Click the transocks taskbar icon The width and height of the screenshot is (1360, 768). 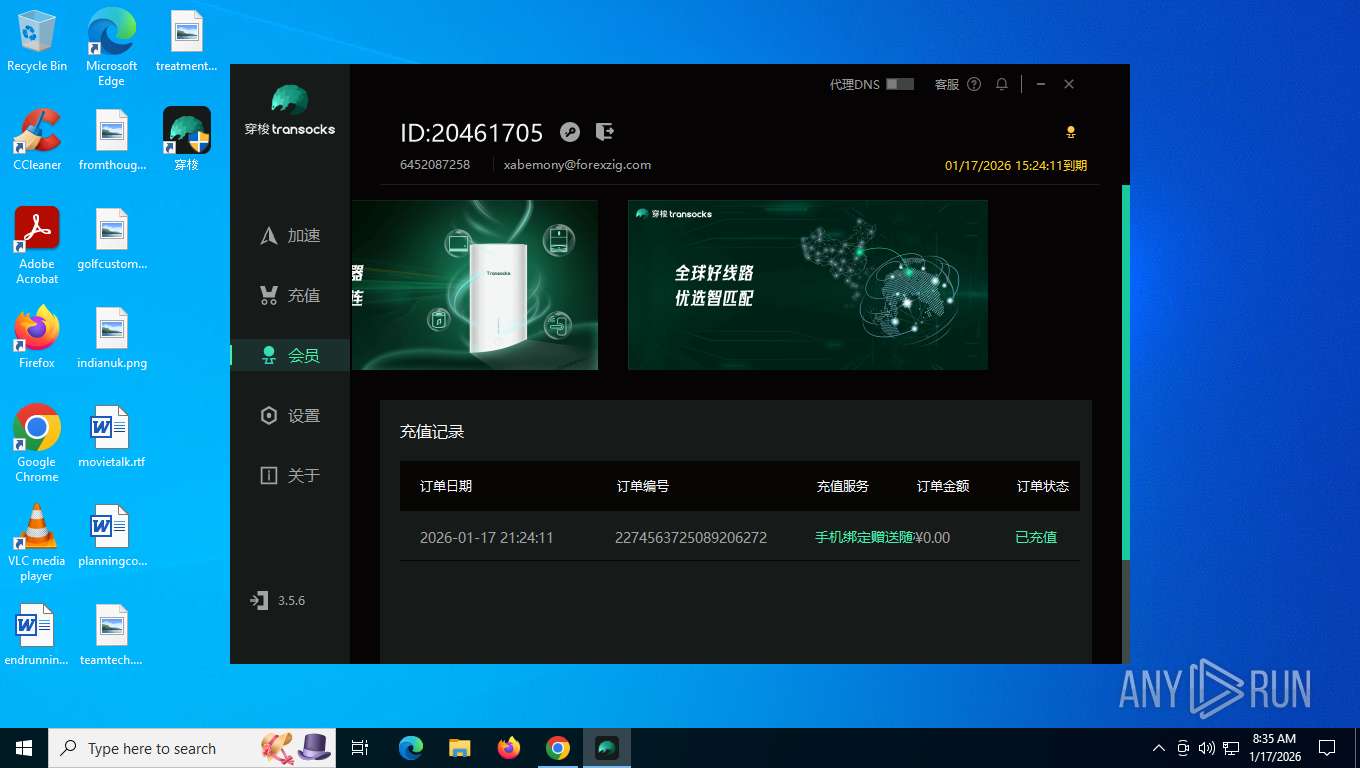click(x=607, y=748)
